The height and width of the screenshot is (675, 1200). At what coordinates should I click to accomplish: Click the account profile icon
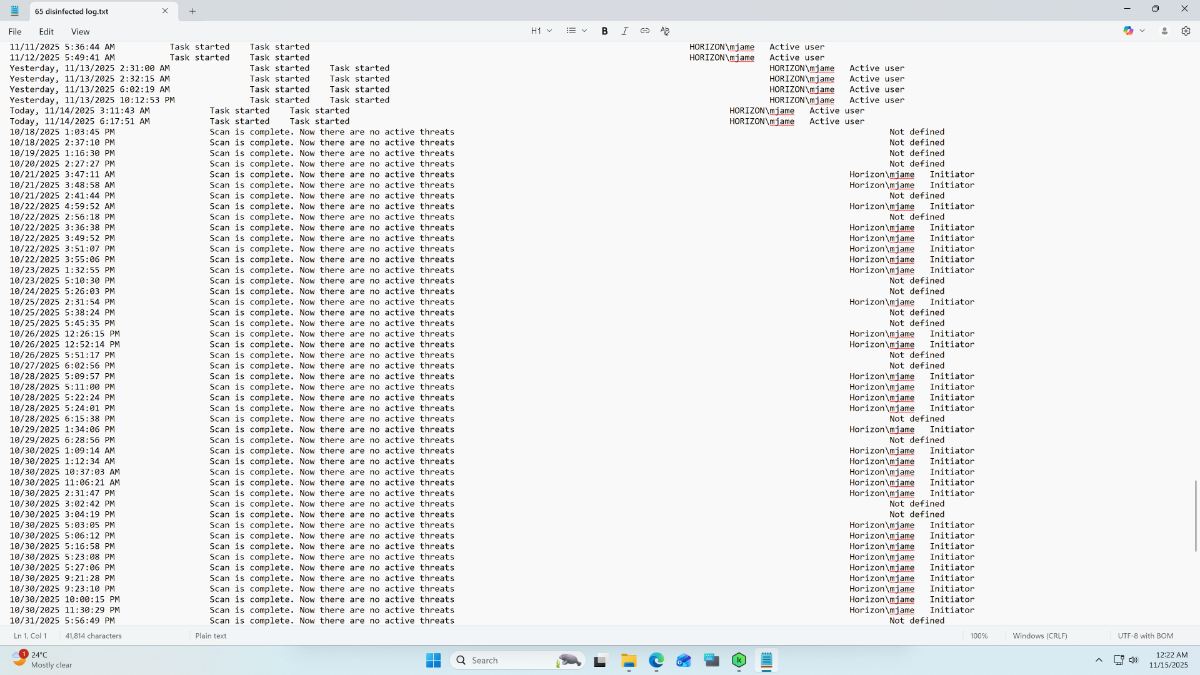[x=1164, y=31]
